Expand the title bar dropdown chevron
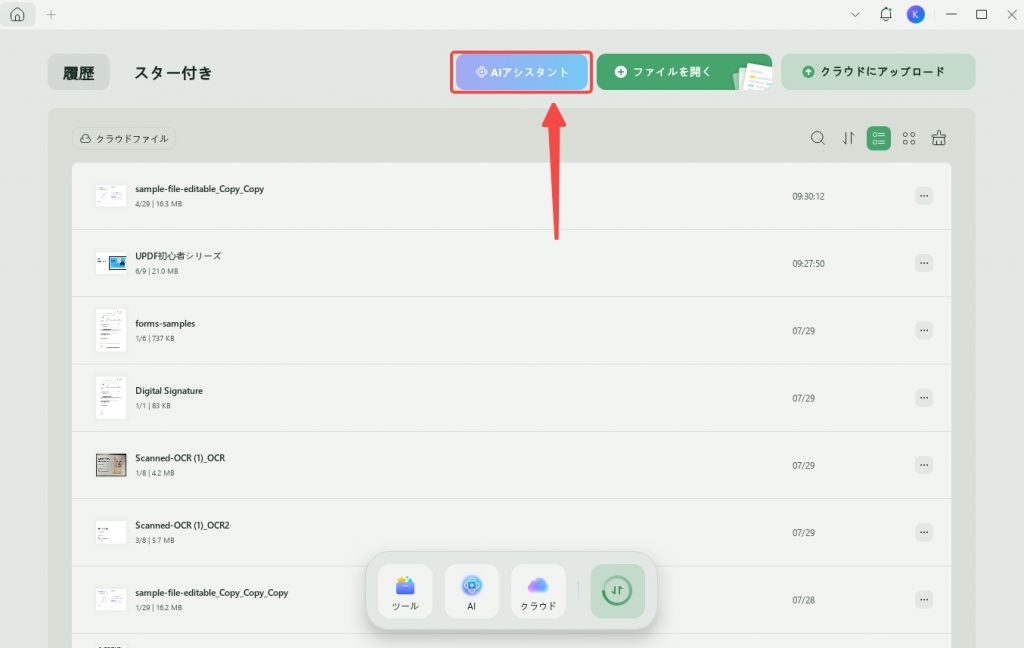The image size is (1024, 648). [855, 14]
